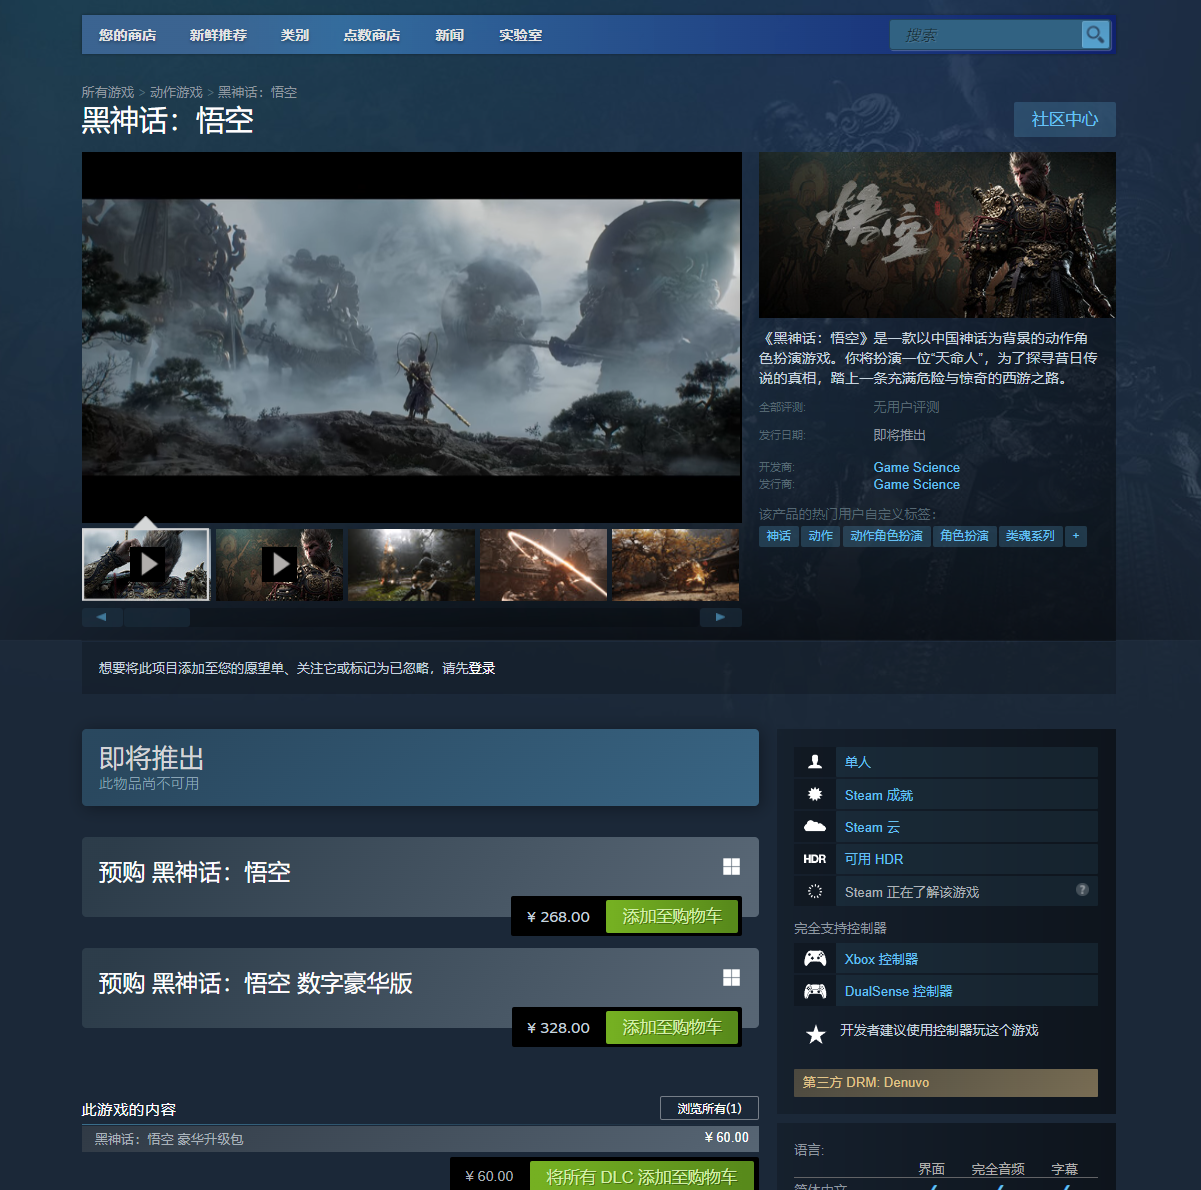Screen dimensions: 1201x1190
Task: Click Steam 正在了解该游戏 link
Action: (x=912, y=892)
